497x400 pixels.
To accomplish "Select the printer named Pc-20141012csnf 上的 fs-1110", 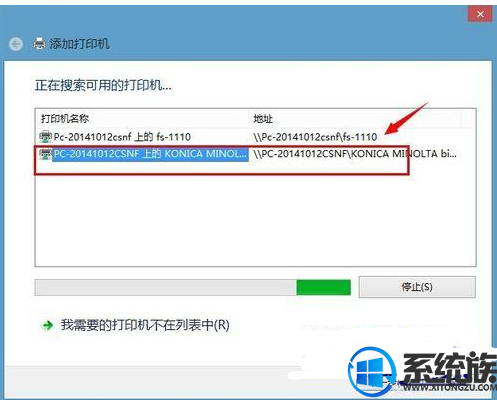I will 122,137.
